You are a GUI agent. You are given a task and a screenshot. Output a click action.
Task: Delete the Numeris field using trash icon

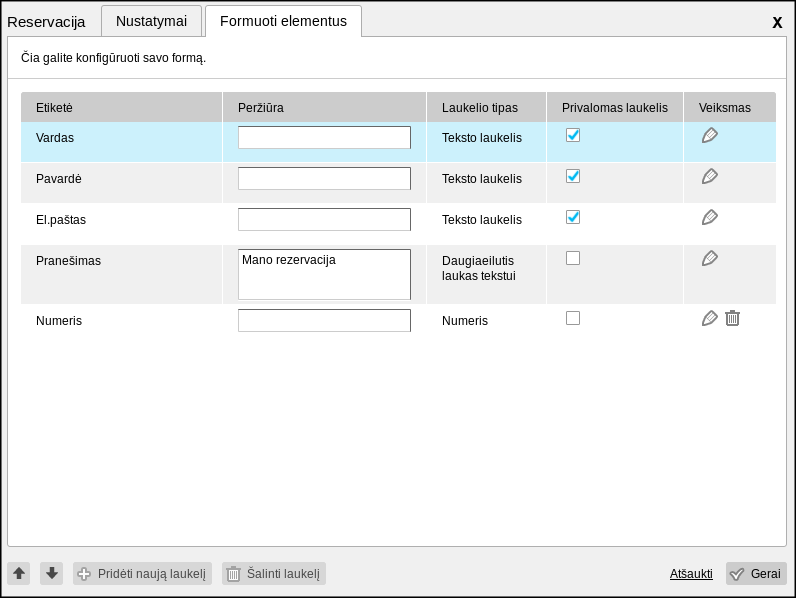[732, 319]
